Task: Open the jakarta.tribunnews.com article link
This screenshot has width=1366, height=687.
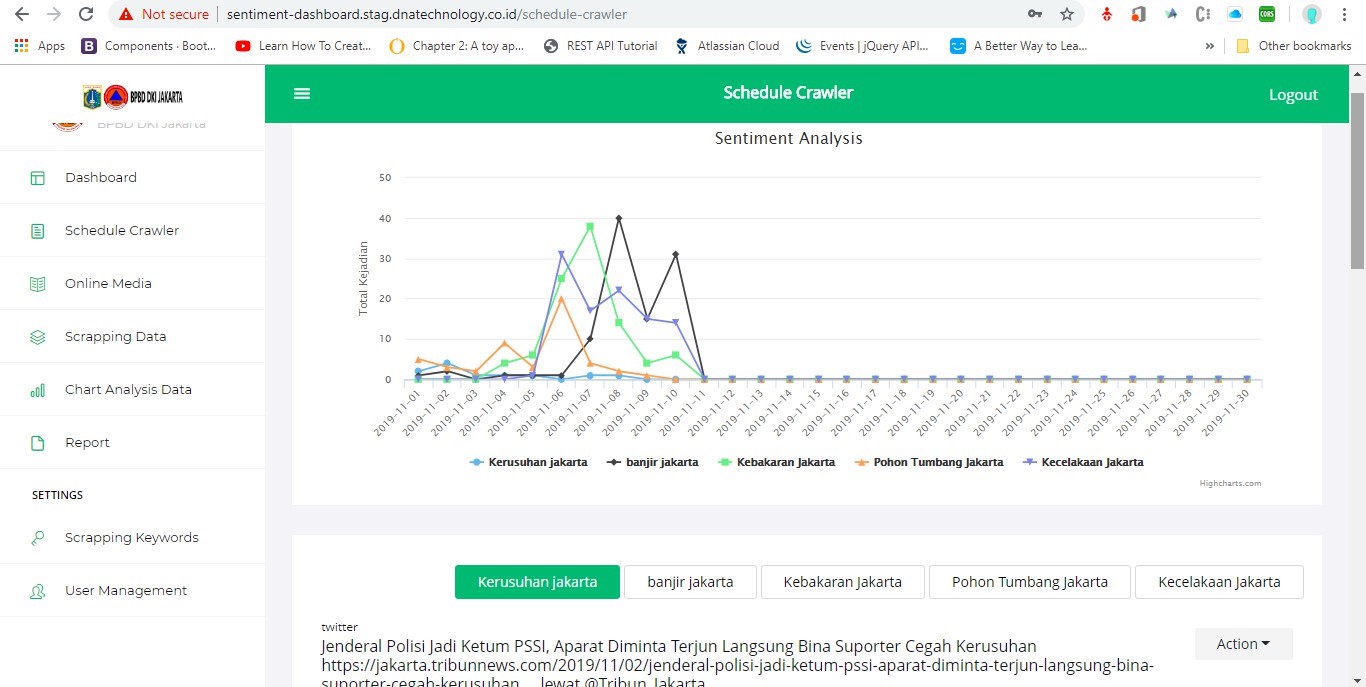Action: point(737,665)
